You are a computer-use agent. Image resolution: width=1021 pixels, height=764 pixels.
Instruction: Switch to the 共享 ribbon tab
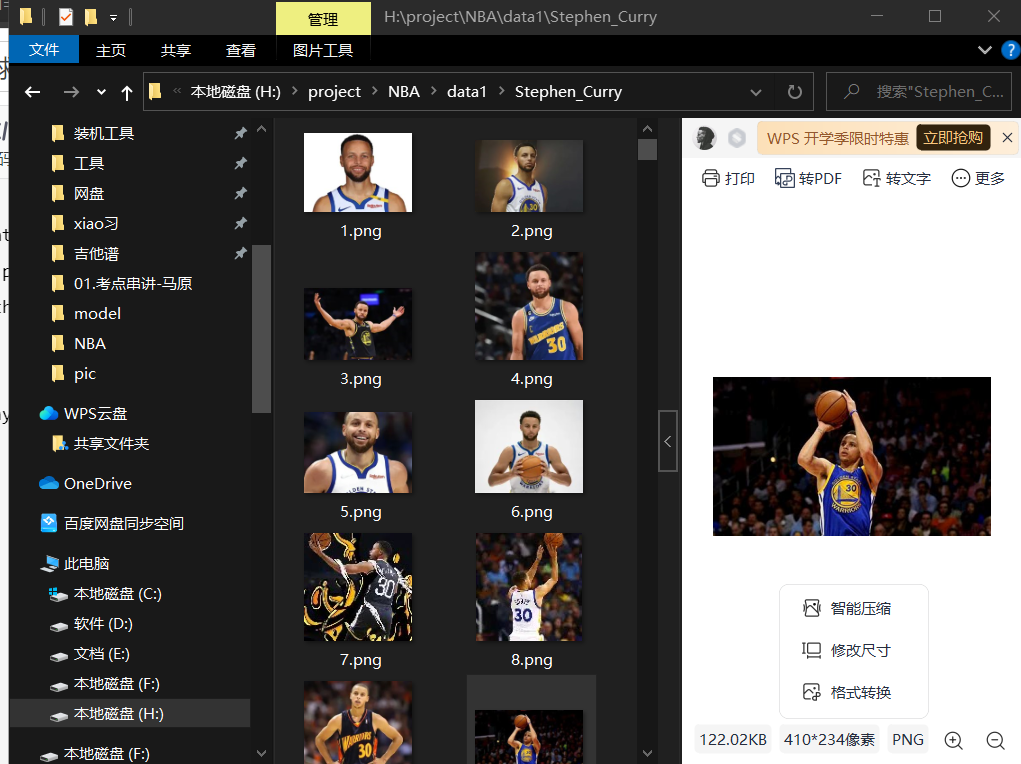pyautogui.click(x=176, y=50)
